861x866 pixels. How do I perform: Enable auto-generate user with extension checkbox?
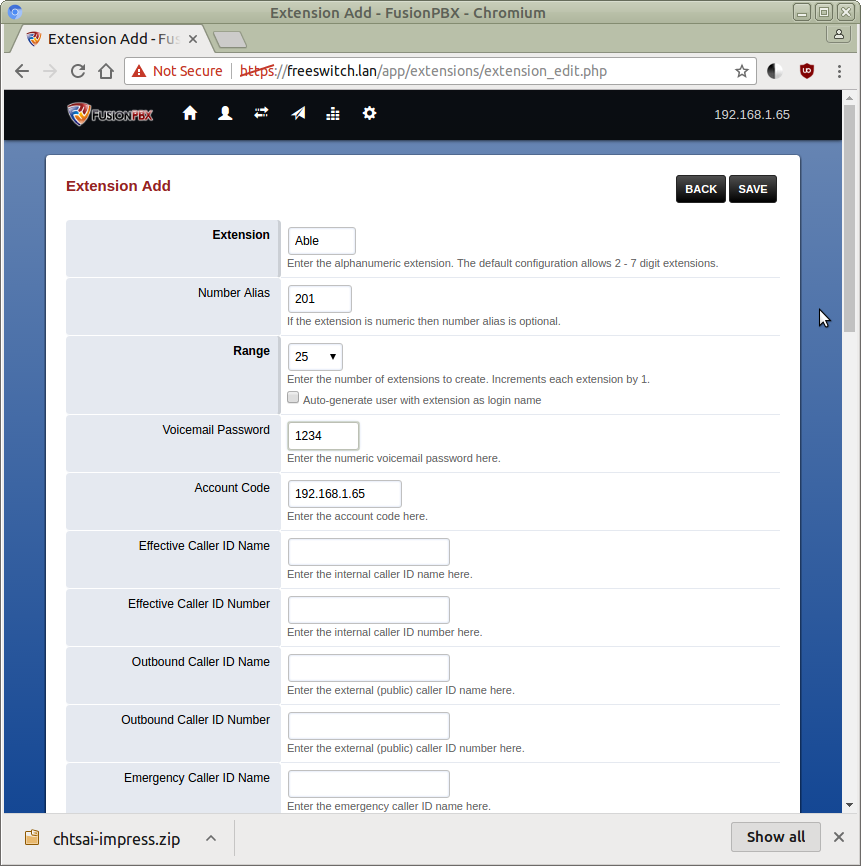293,398
